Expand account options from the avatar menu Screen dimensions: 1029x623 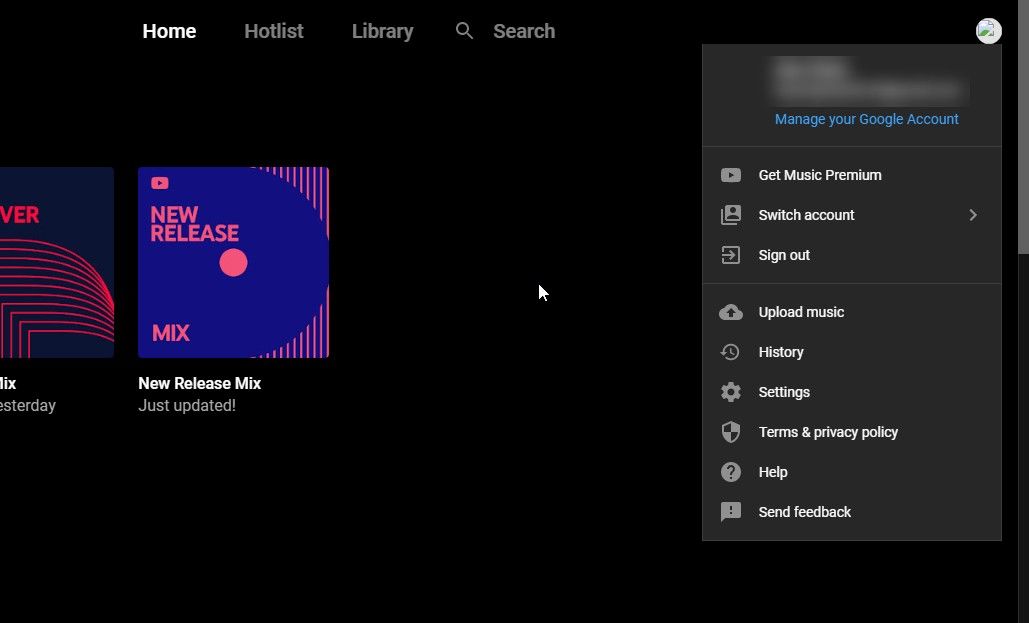click(988, 31)
